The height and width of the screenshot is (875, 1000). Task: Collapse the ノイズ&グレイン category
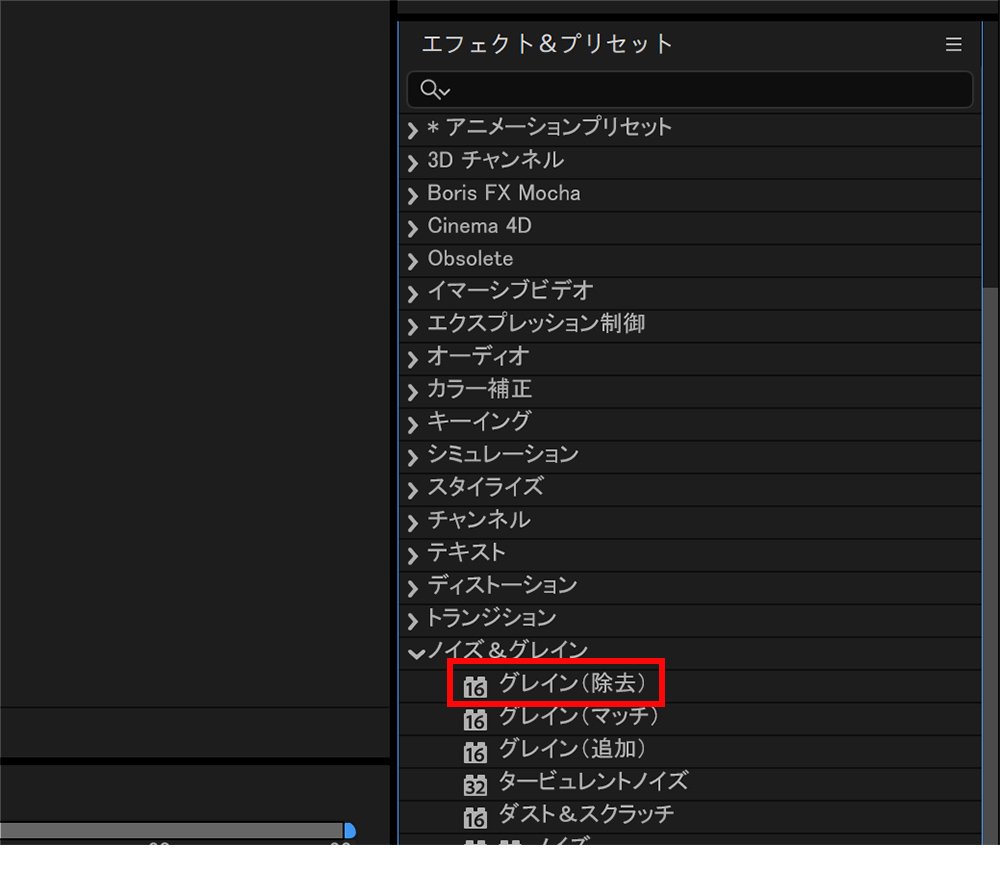(414, 653)
